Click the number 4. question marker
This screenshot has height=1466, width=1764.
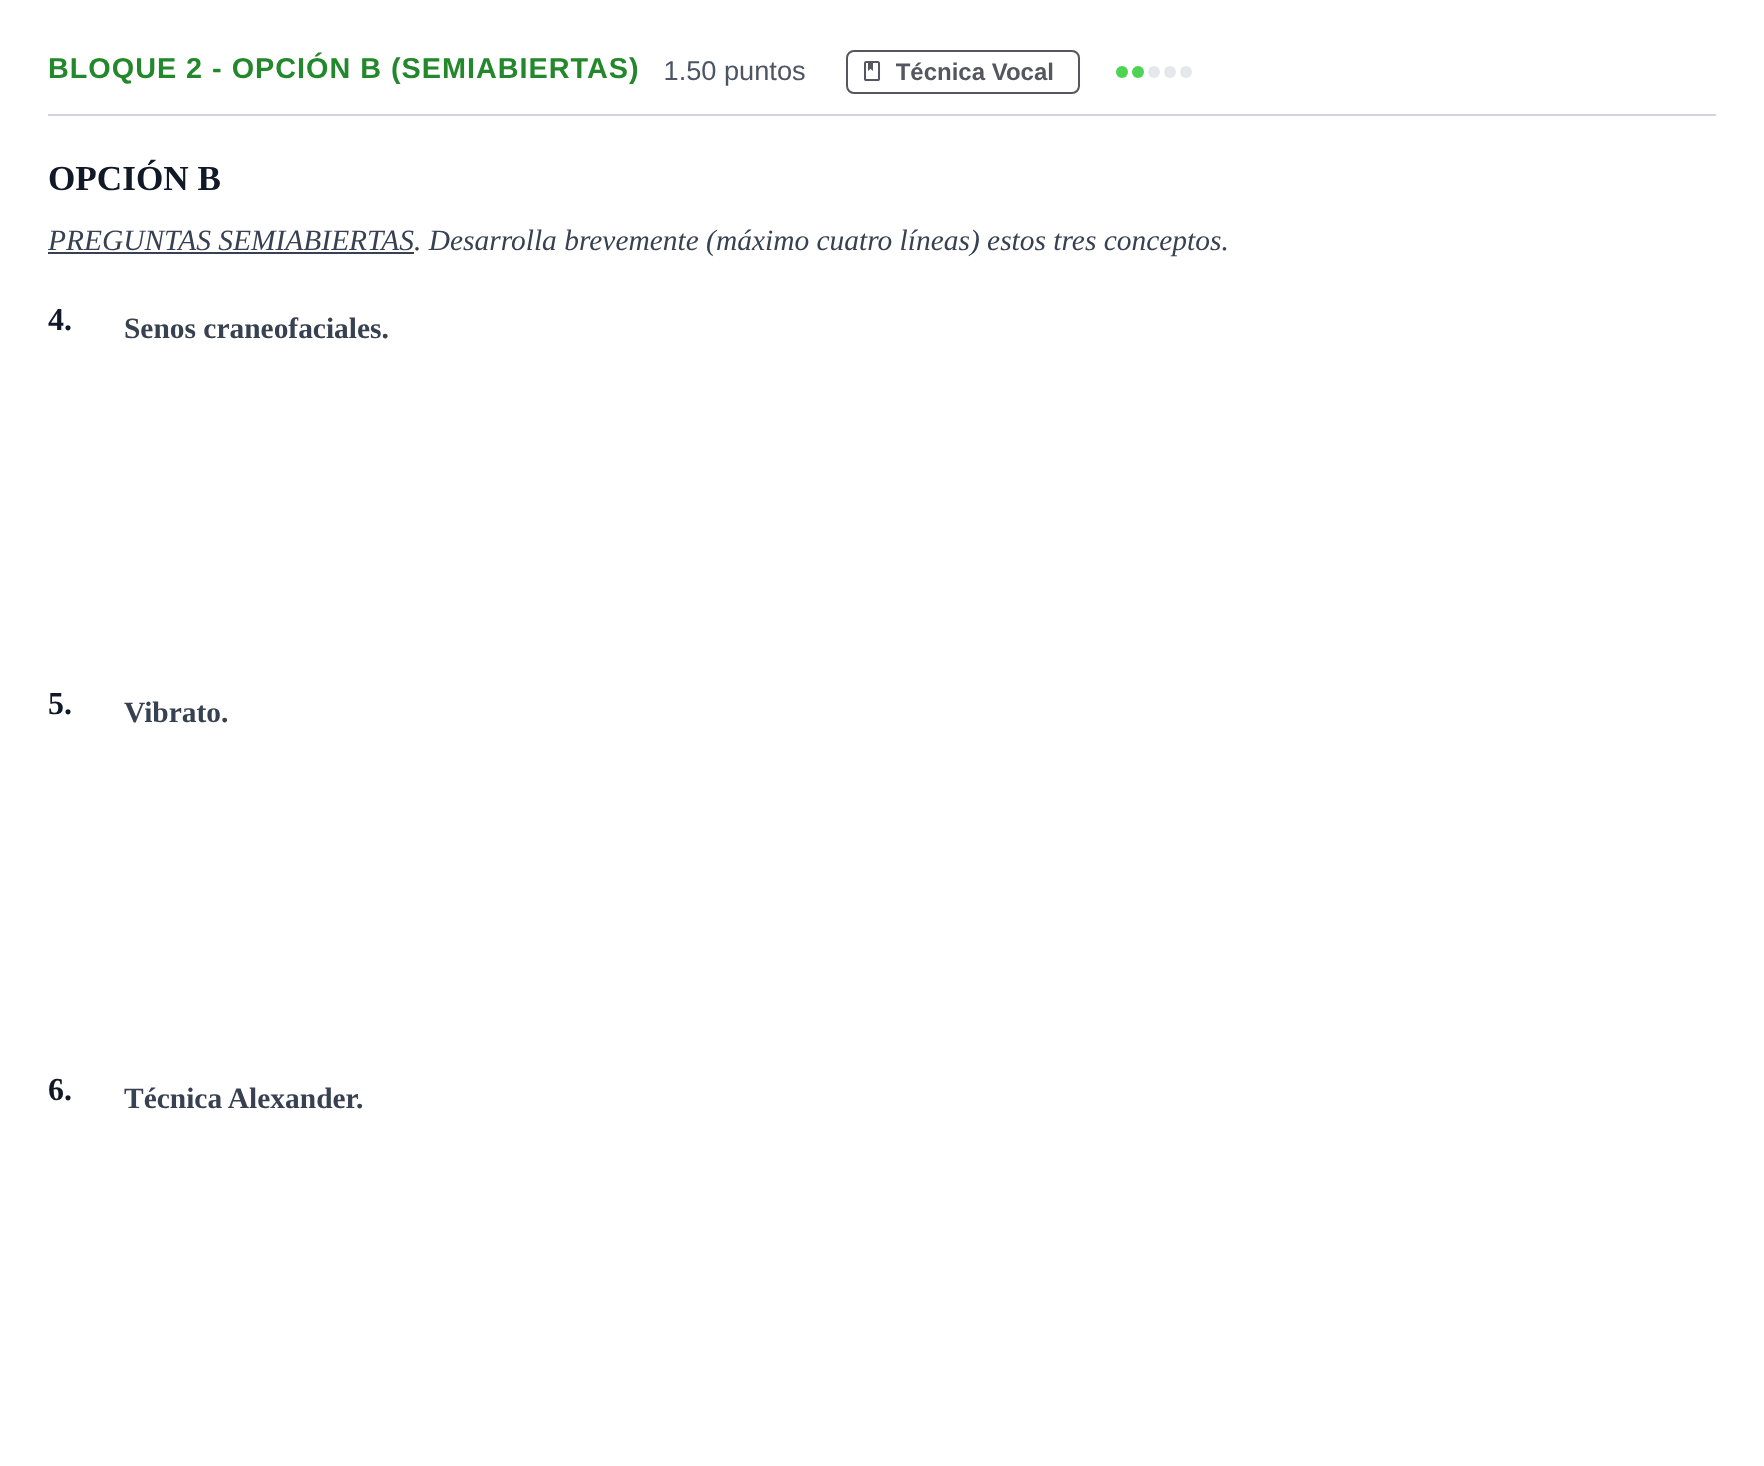point(60,320)
